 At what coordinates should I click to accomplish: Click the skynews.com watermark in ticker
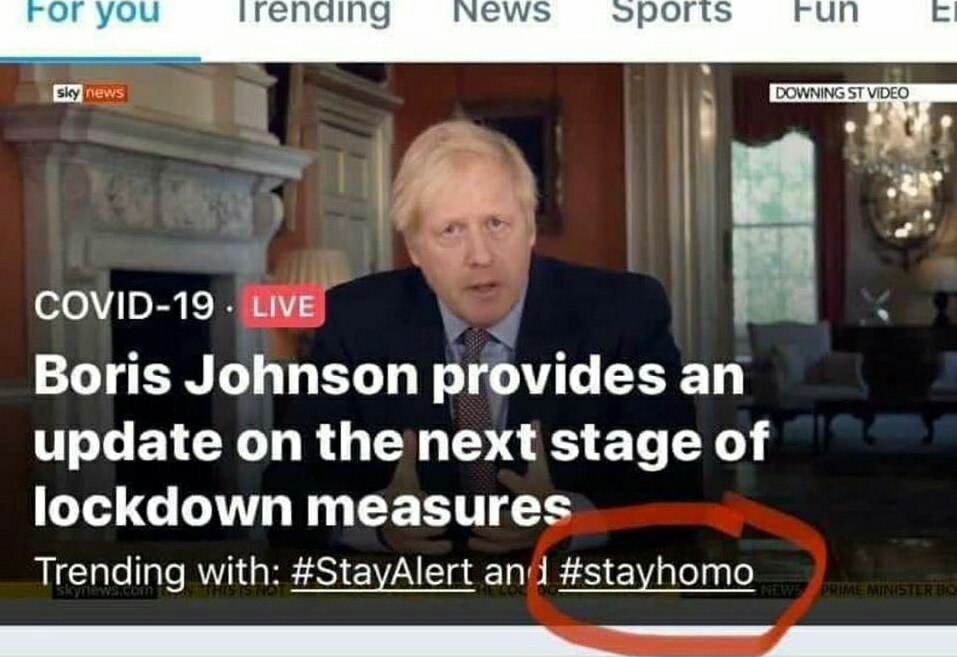click(x=105, y=591)
